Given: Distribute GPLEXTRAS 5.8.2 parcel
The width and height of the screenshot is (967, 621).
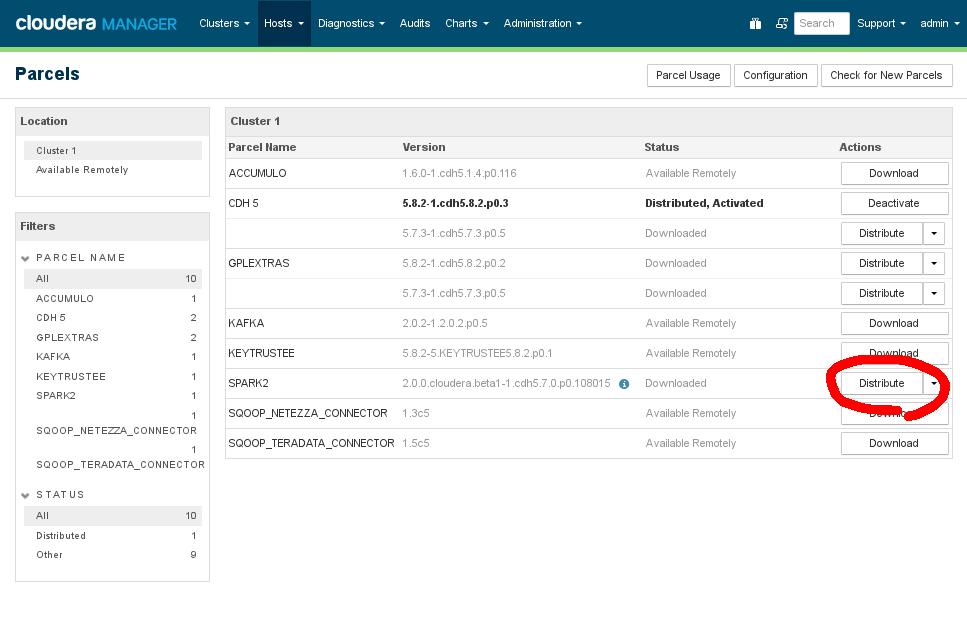Looking at the screenshot, I should pos(882,263).
